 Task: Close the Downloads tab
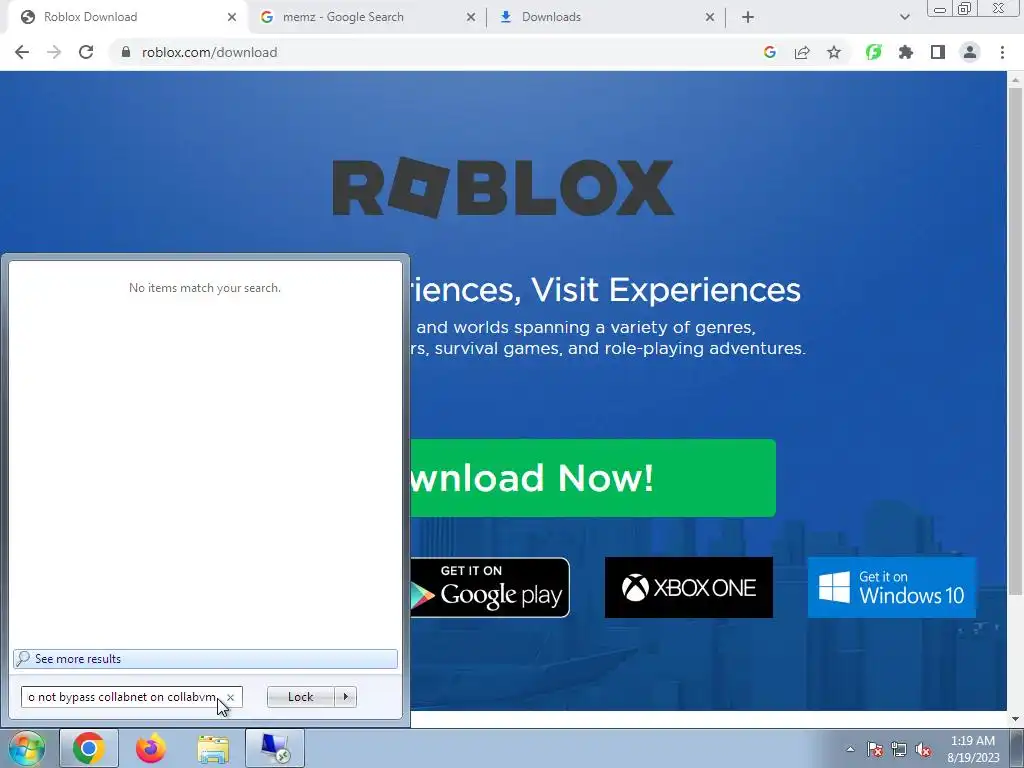(x=710, y=17)
